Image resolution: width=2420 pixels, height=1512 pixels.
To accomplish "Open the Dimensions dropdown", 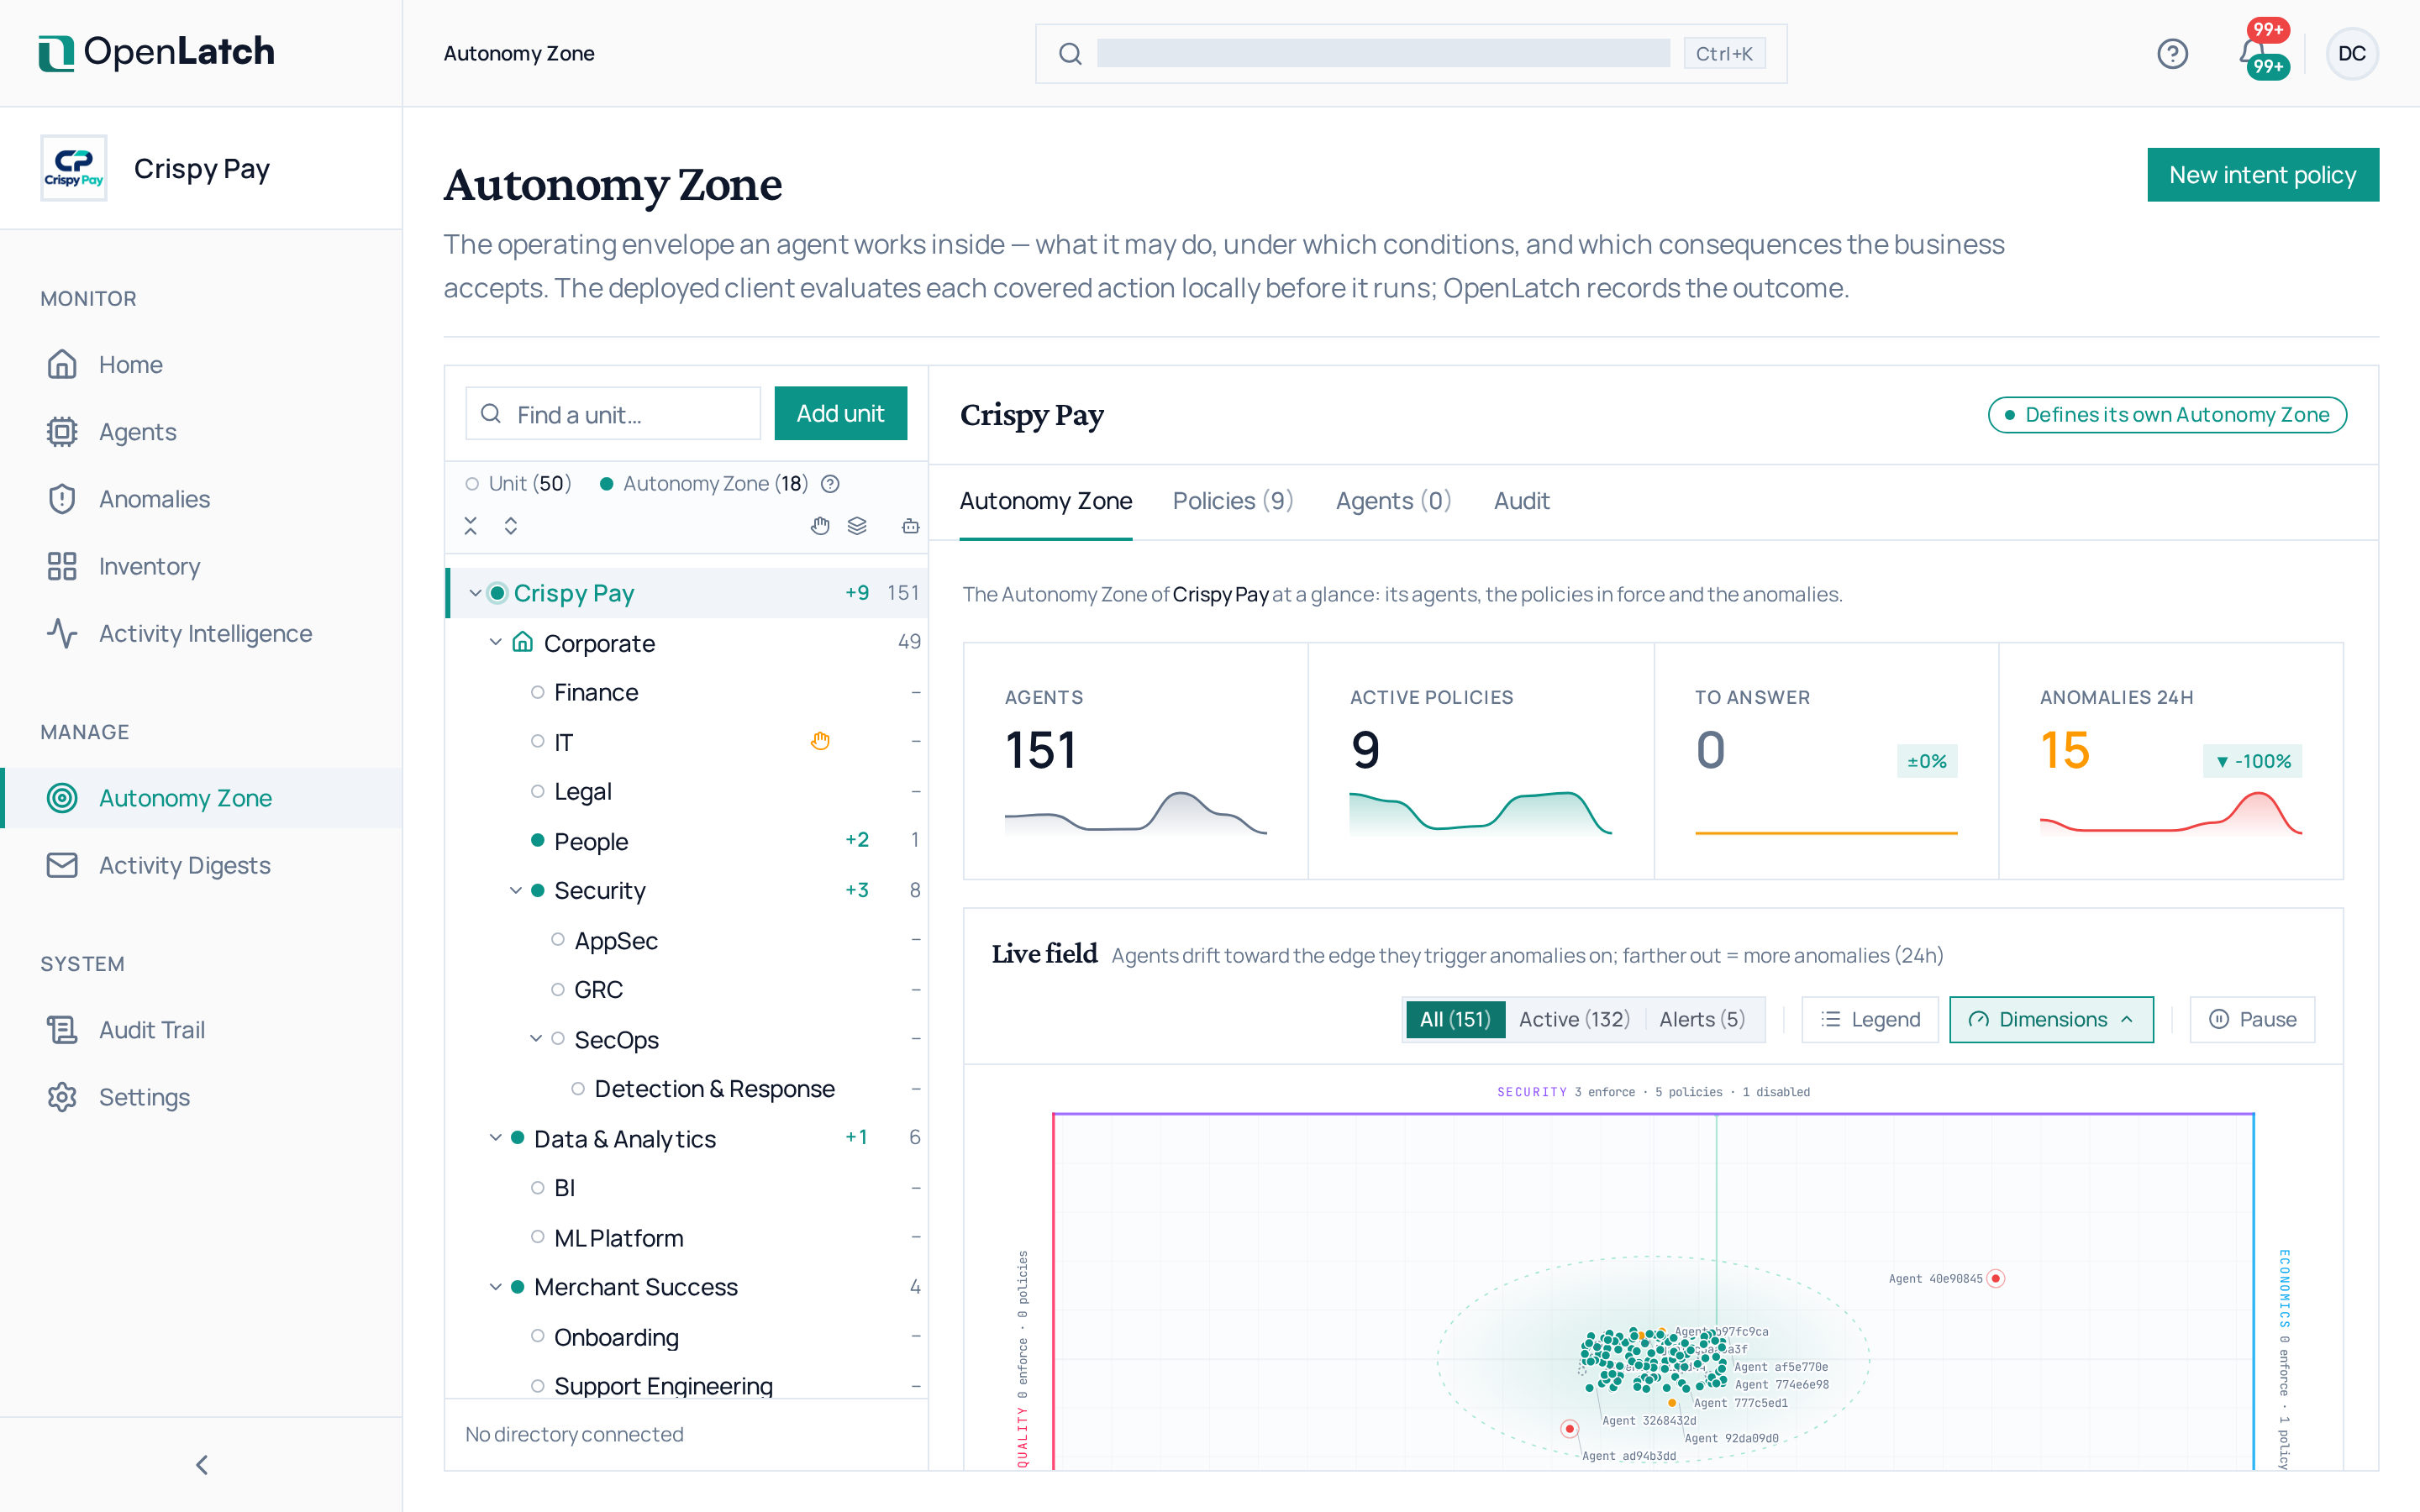I will click(2051, 1019).
